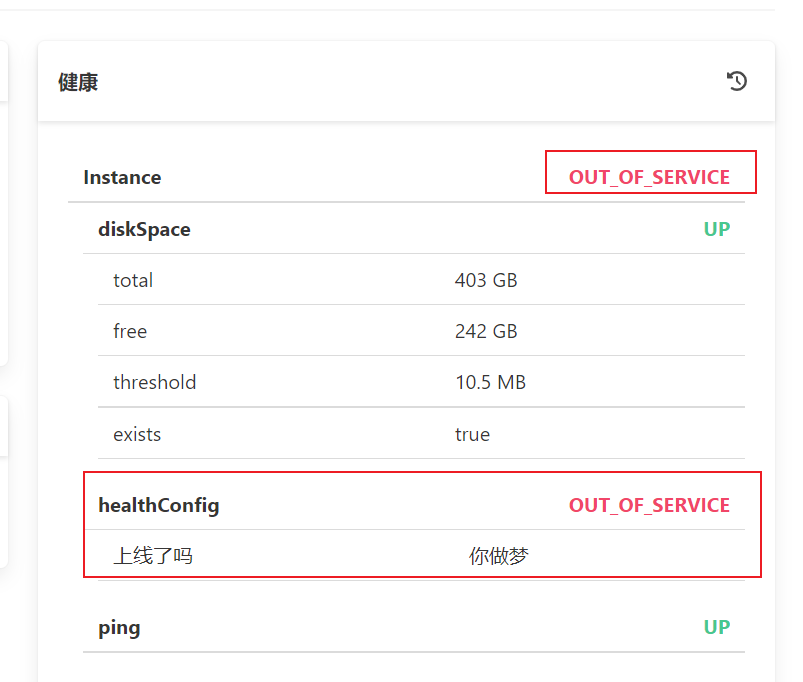Click the 健康 panel header title
This screenshot has width=803, height=682.
[78, 81]
